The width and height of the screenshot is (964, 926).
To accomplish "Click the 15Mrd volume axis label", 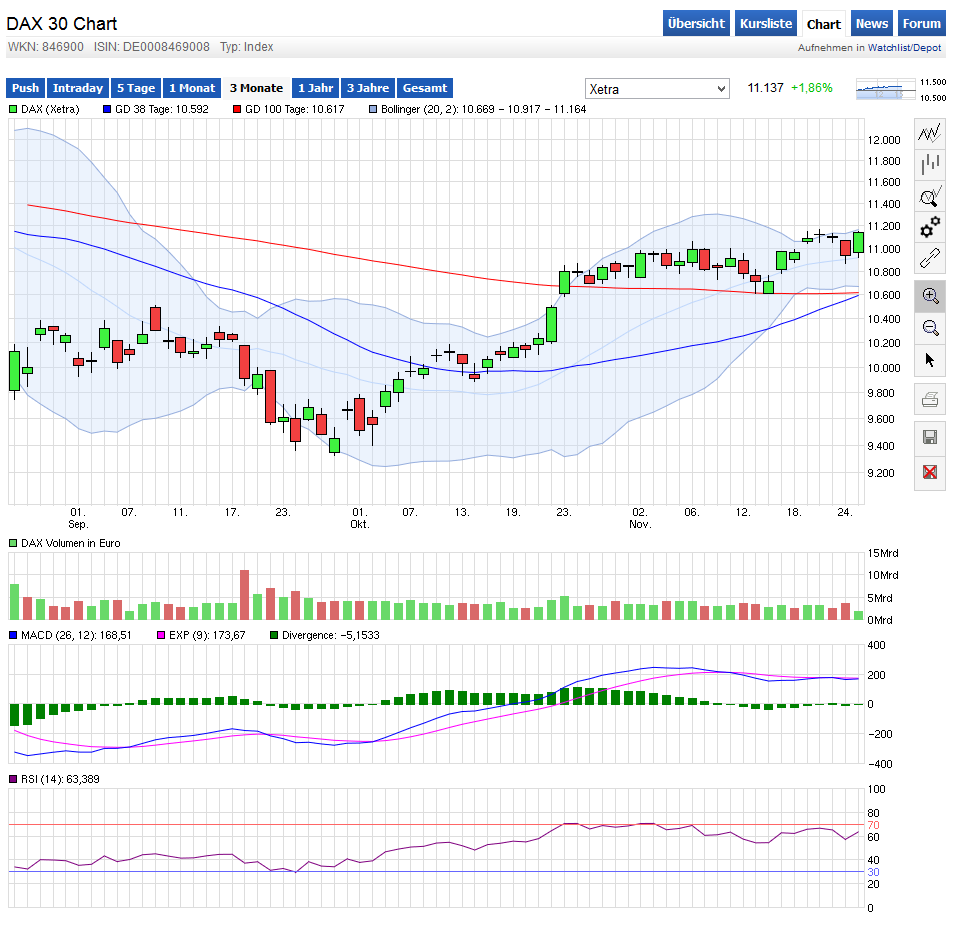I will click(883, 553).
